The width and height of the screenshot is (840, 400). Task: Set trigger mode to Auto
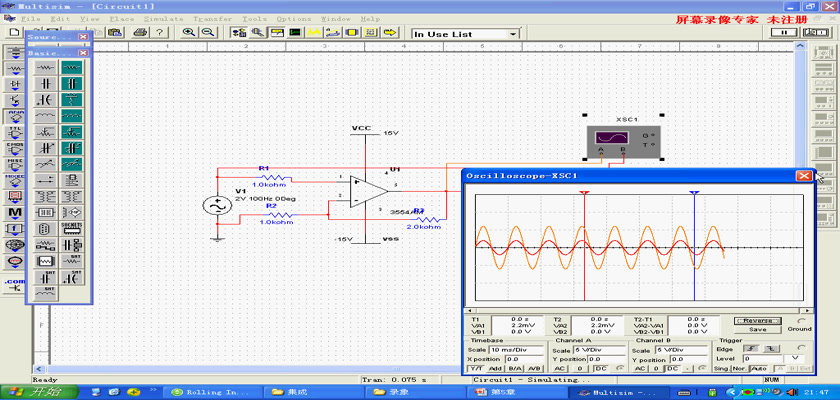coord(759,368)
